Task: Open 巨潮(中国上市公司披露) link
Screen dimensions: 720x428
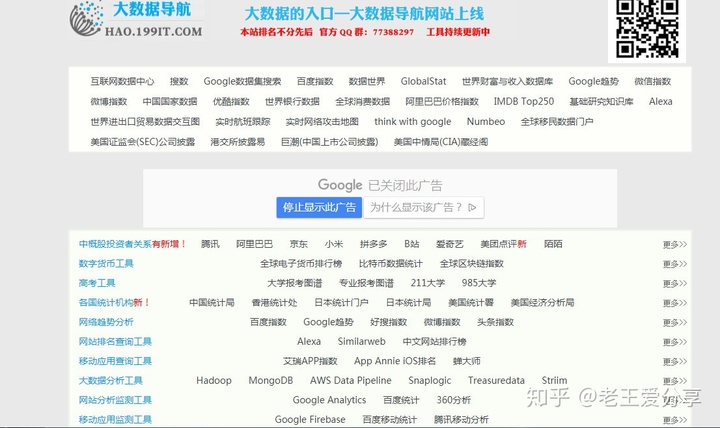Action: (330, 142)
